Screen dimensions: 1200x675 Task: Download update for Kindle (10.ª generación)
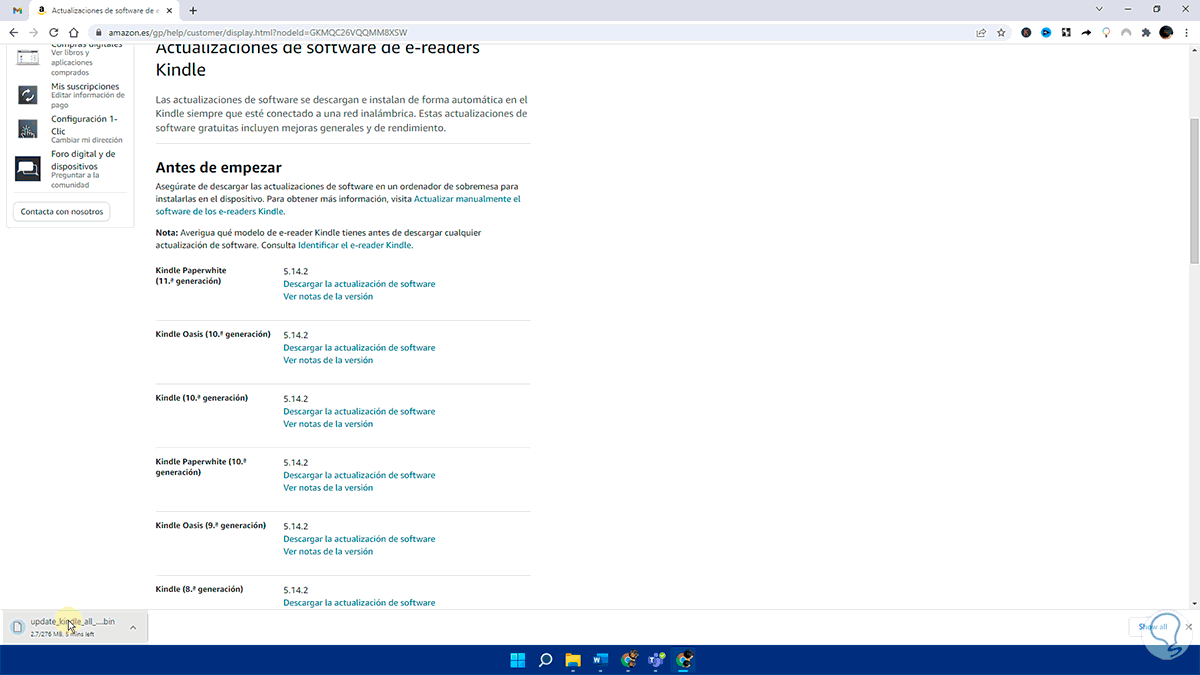point(359,412)
